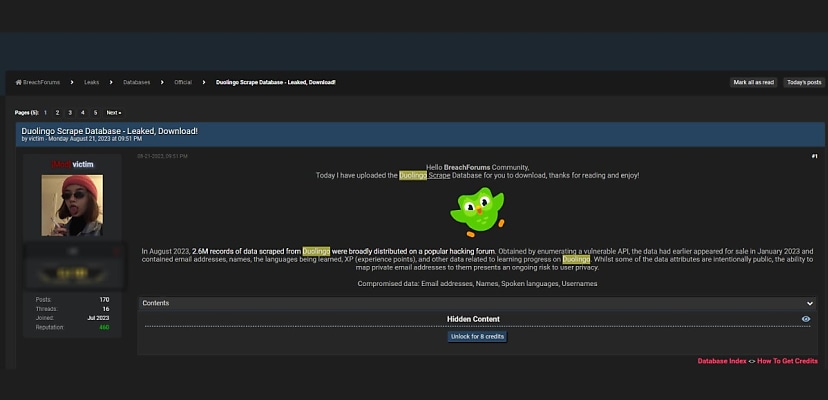The image size is (828, 400).
Task: Collapse the Contents section chevron
Action: pyautogui.click(x=810, y=303)
